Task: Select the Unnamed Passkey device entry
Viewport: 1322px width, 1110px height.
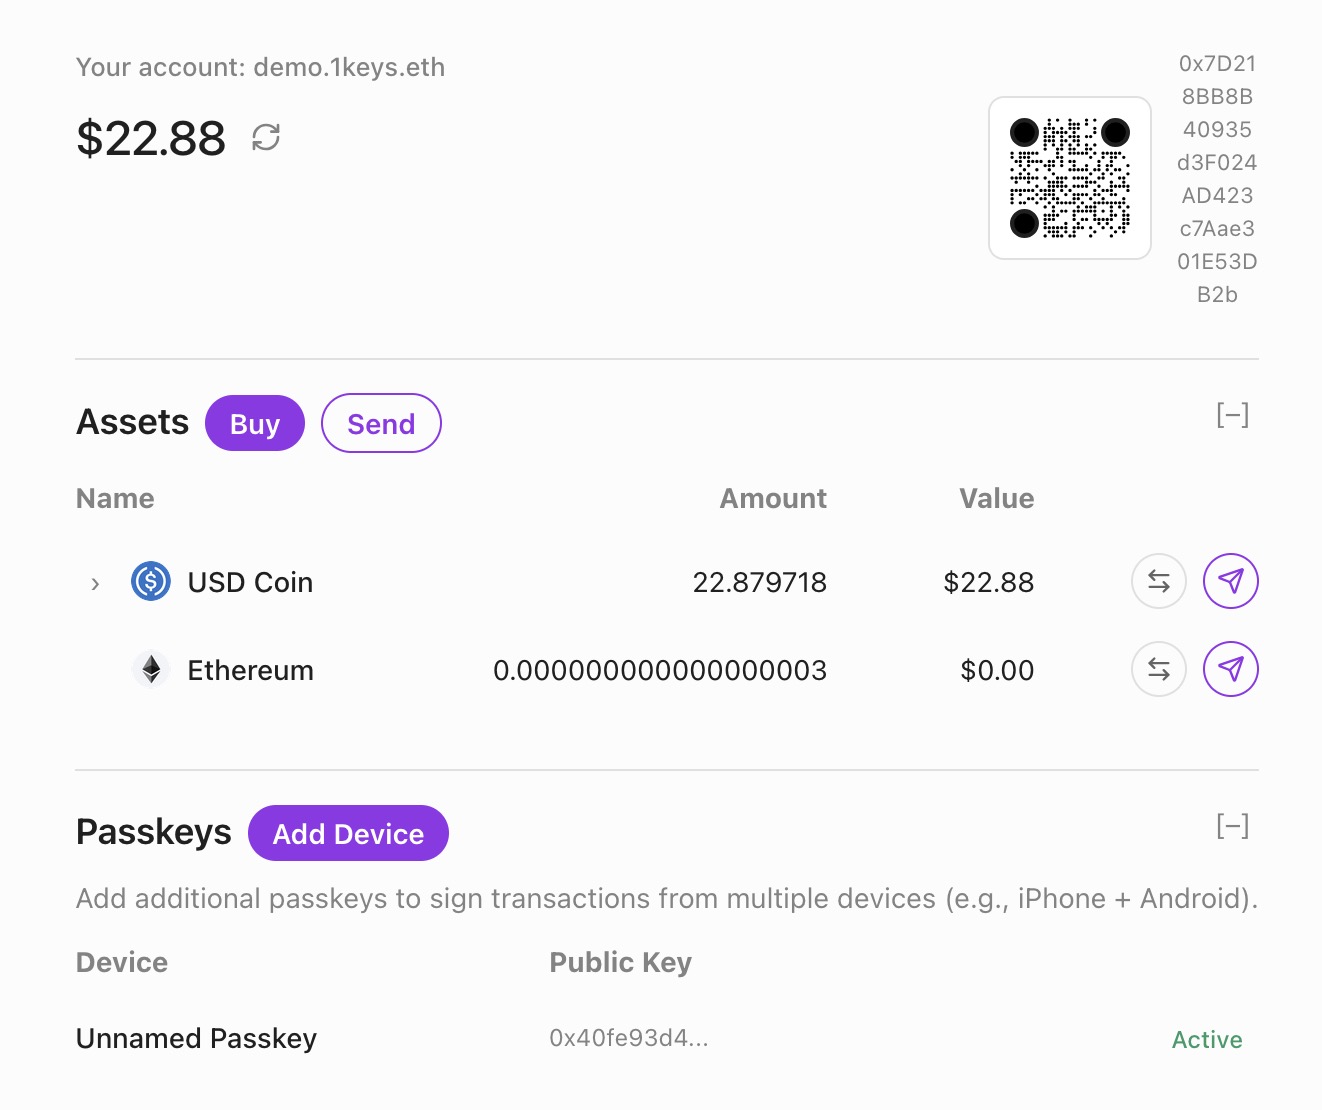Action: [196, 1038]
